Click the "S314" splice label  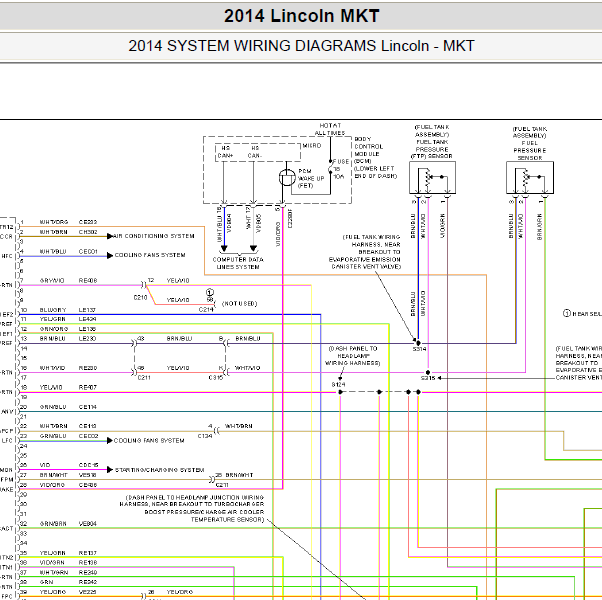coord(419,349)
